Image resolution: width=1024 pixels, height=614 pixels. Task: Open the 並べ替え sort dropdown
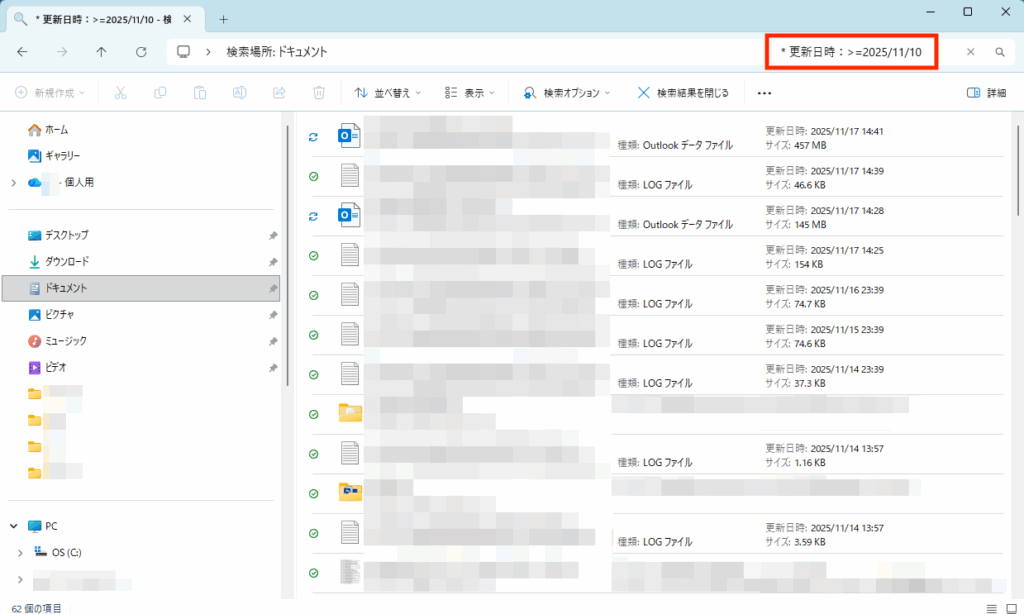pyautogui.click(x=388, y=93)
